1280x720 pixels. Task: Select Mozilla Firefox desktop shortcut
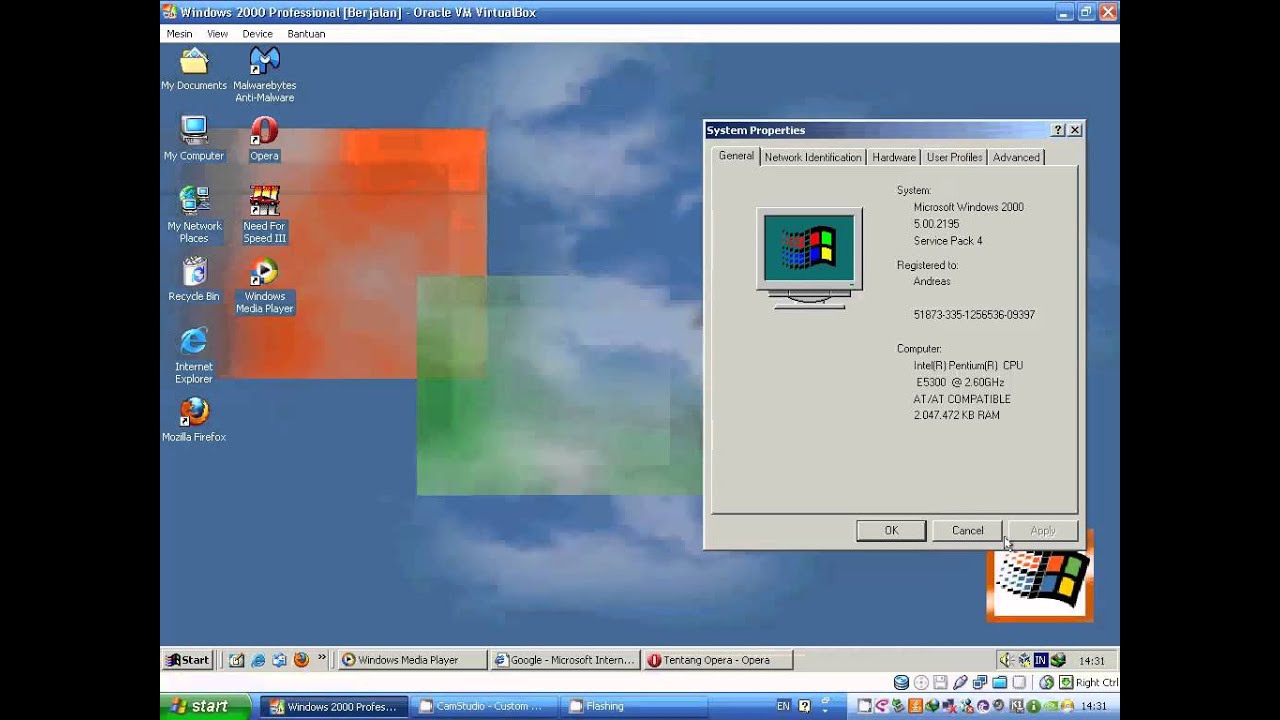(x=194, y=420)
